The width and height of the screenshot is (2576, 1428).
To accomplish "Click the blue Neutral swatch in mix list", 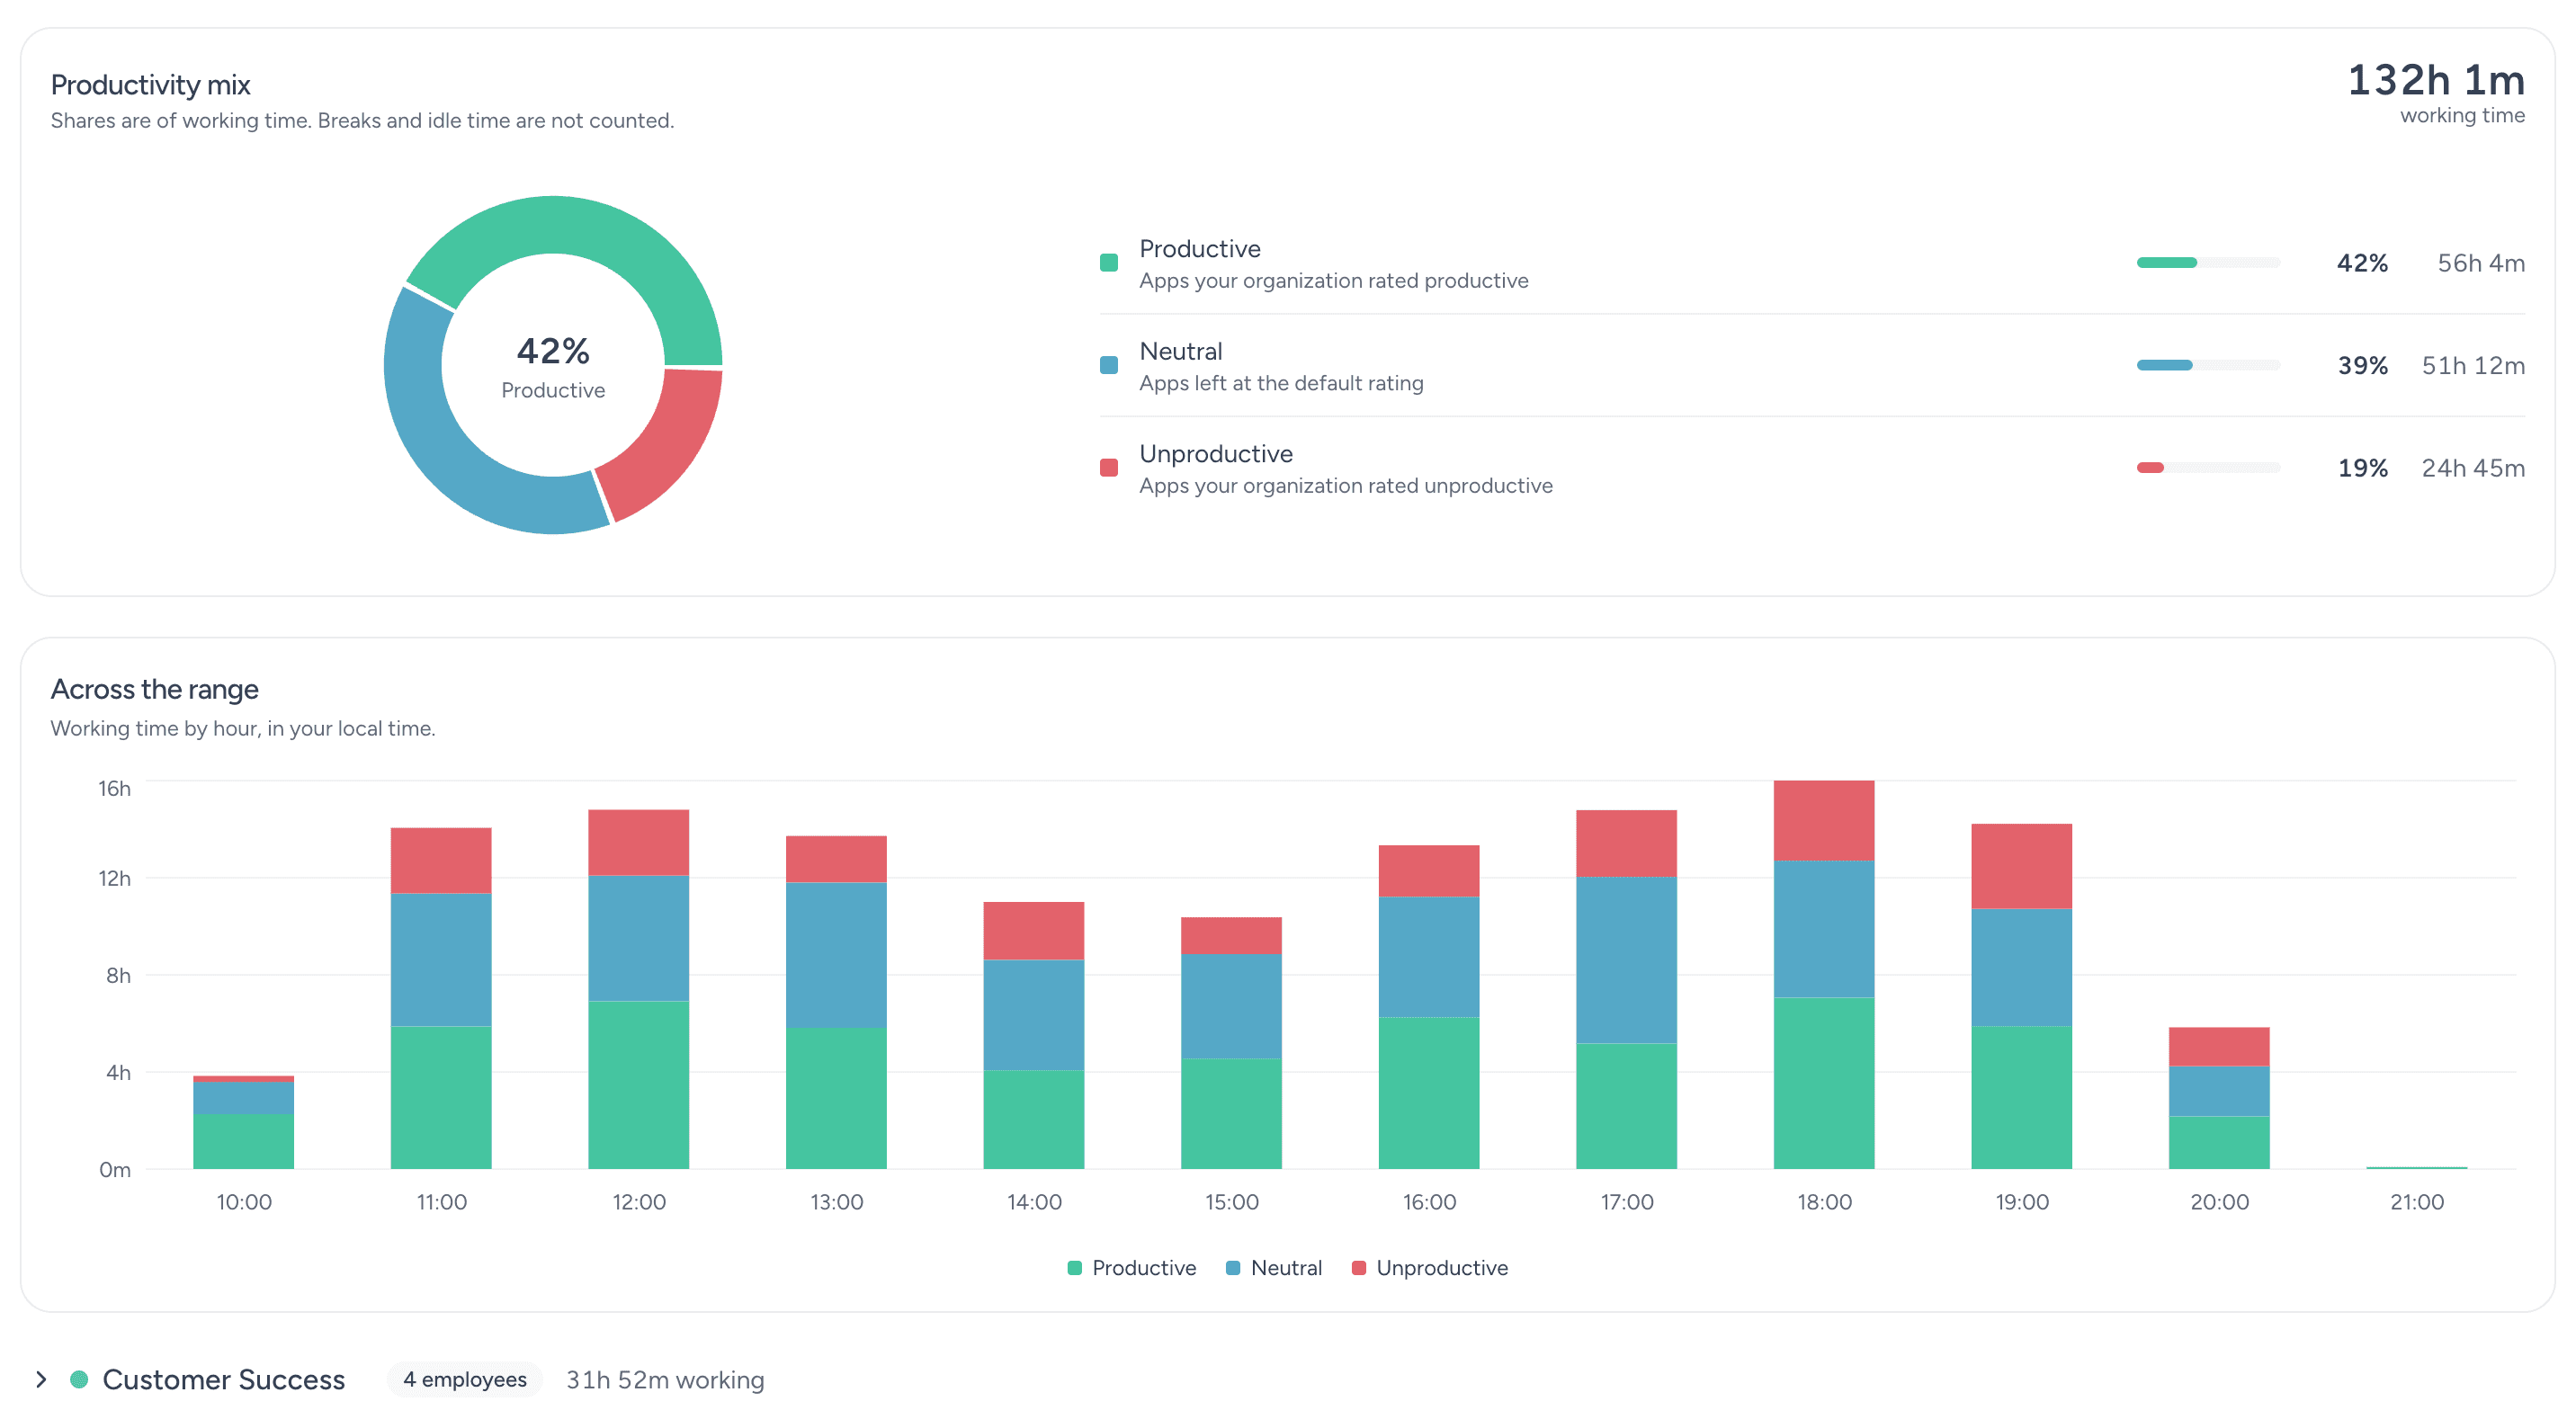I will (x=1108, y=365).
